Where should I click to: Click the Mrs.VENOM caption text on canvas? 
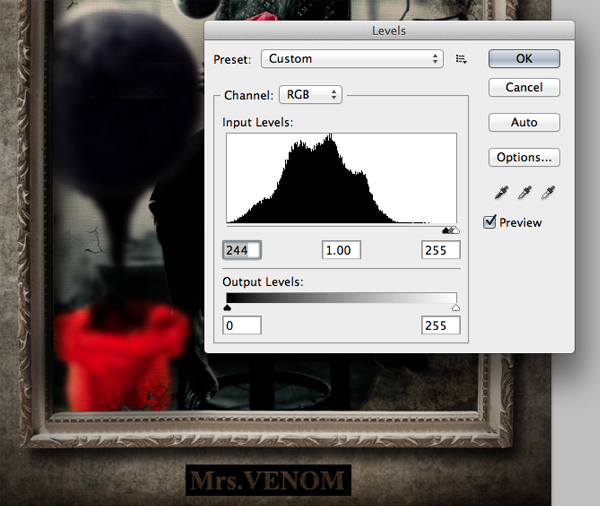tap(268, 480)
